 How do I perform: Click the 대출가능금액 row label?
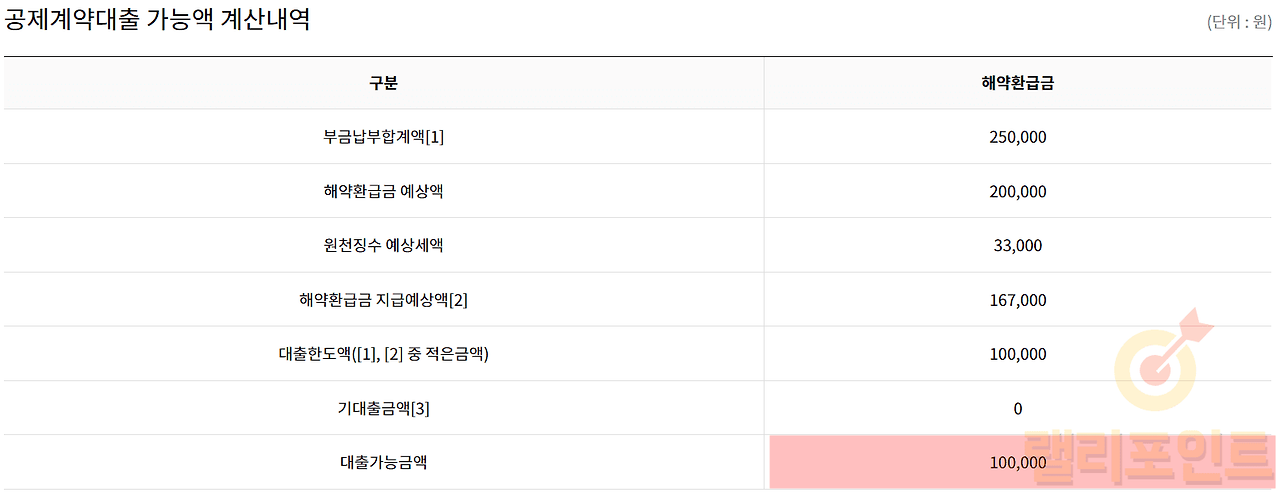pos(384,462)
